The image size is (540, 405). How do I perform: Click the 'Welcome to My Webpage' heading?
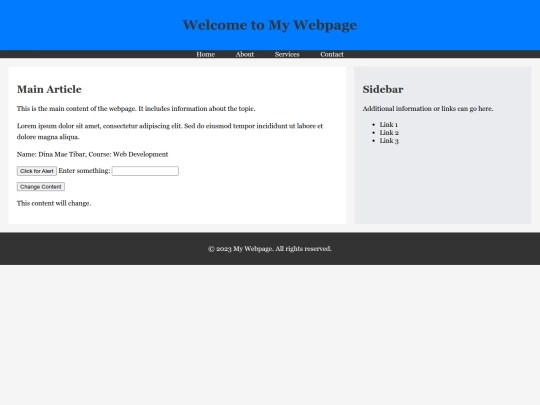(270, 25)
